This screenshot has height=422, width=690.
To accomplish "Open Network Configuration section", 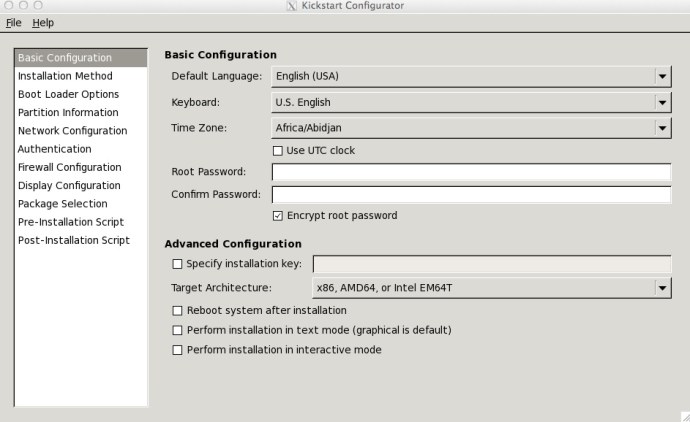I will pyautogui.click(x=81, y=131).
